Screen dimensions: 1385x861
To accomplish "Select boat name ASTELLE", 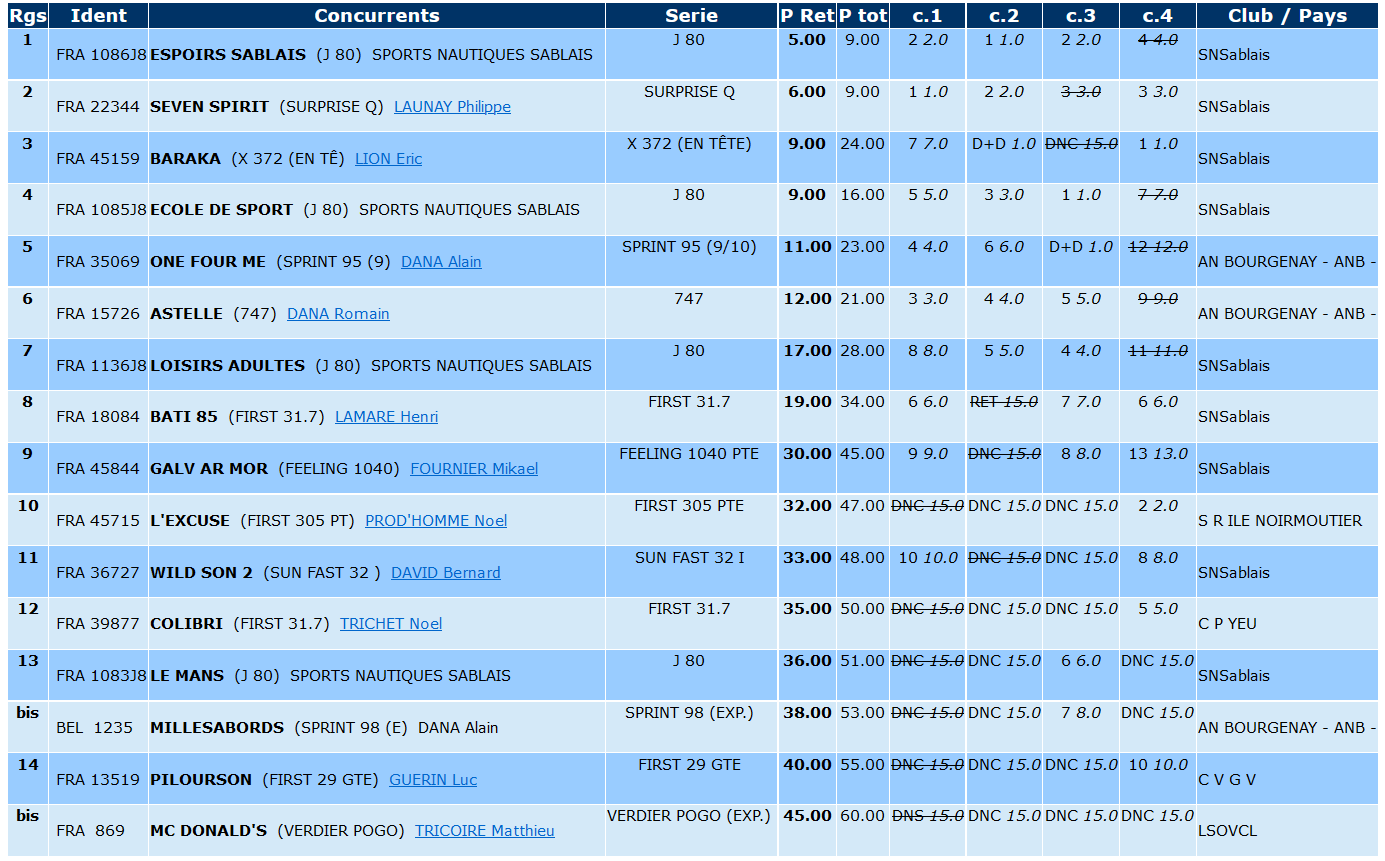I will (187, 314).
